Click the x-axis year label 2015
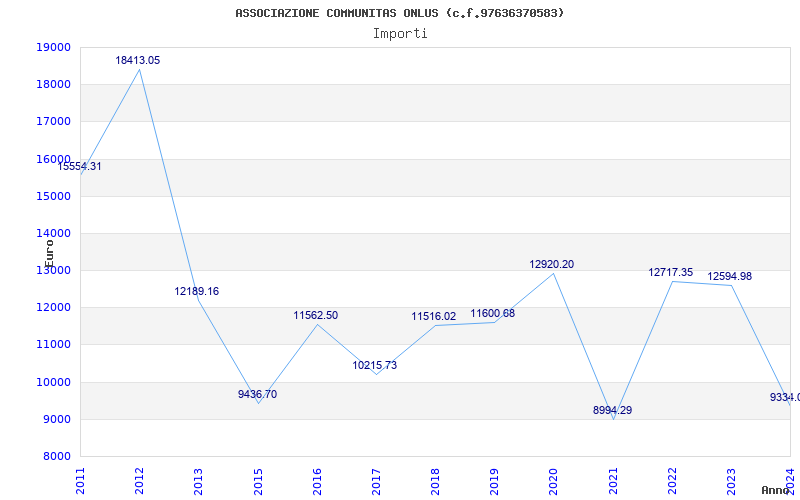This screenshot has height=500, width=800. (x=258, y=481)
